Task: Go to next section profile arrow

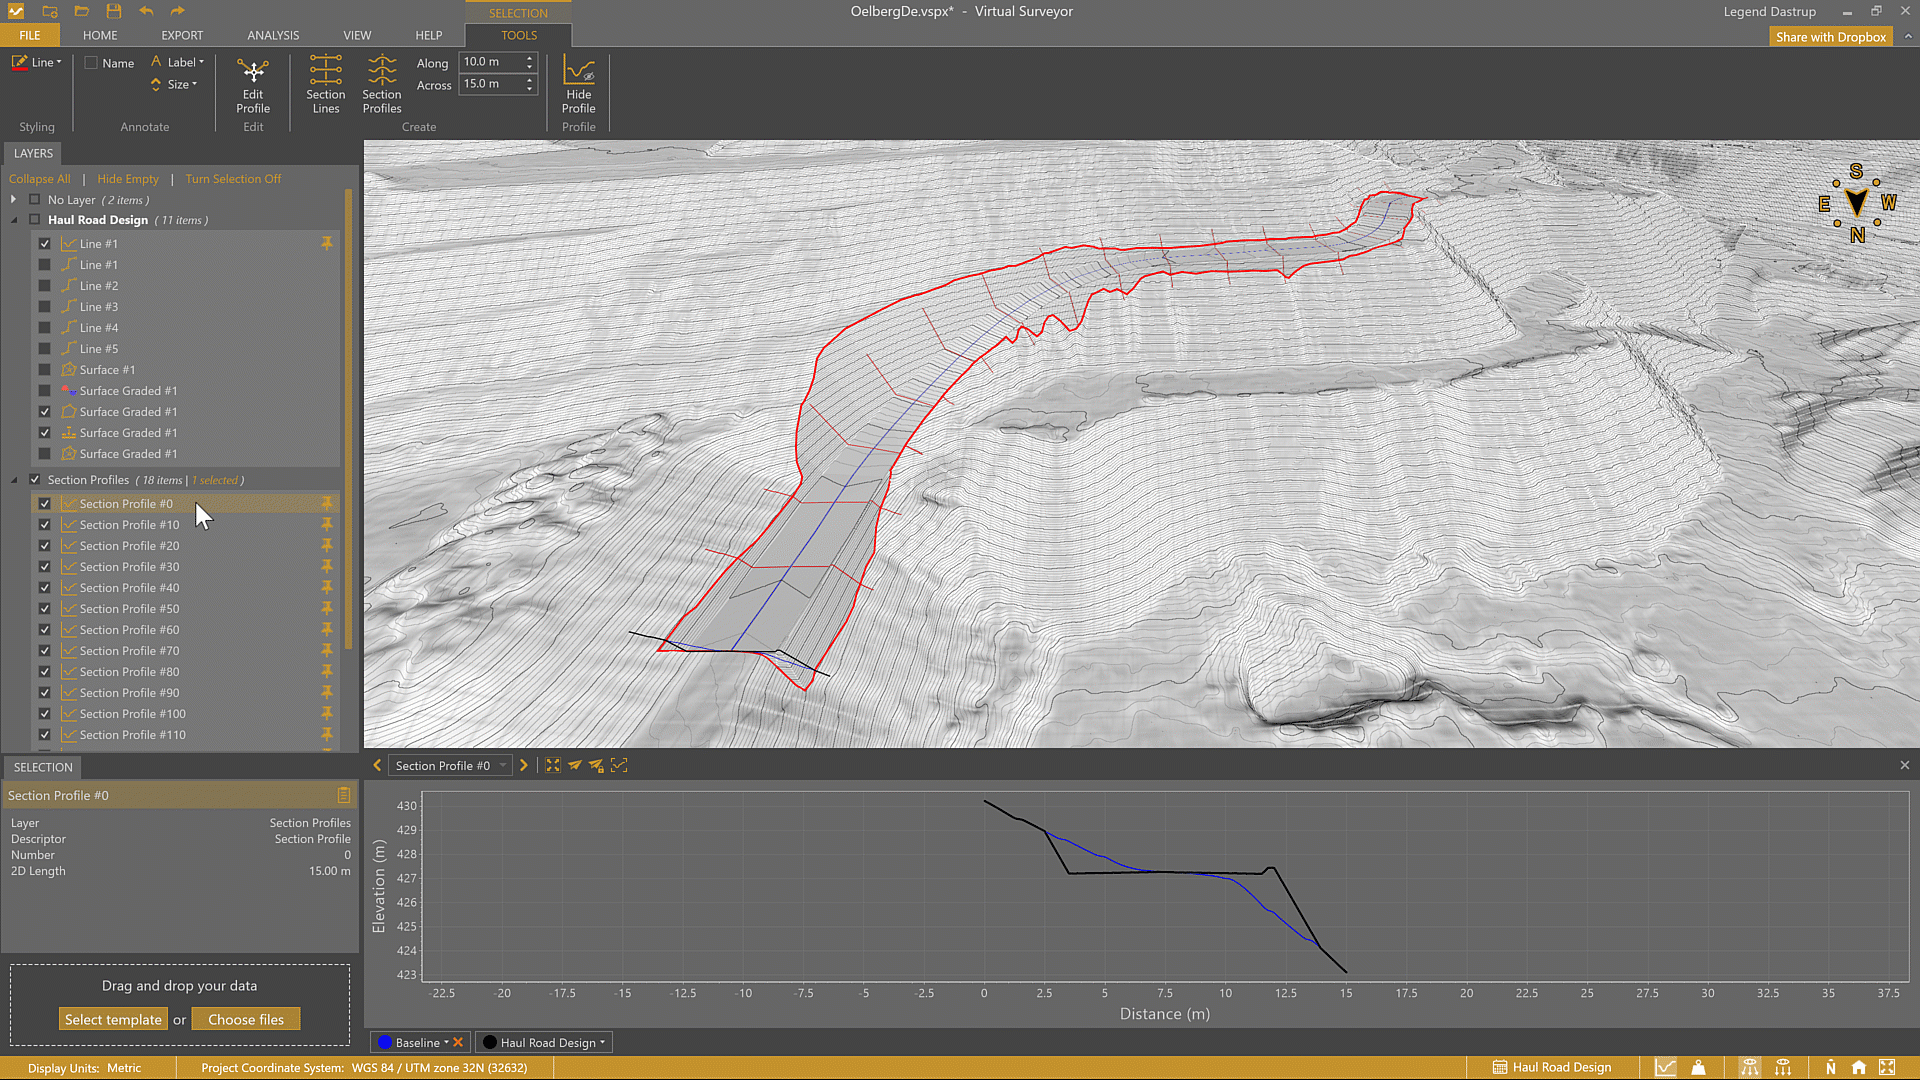Action: 523,765
